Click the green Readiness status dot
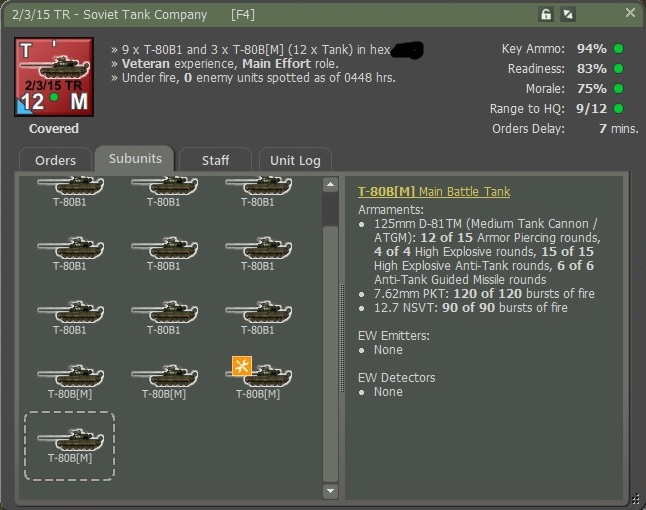This screenshot has width=646, height=510. pyautogui.click(x=618, y=68)
